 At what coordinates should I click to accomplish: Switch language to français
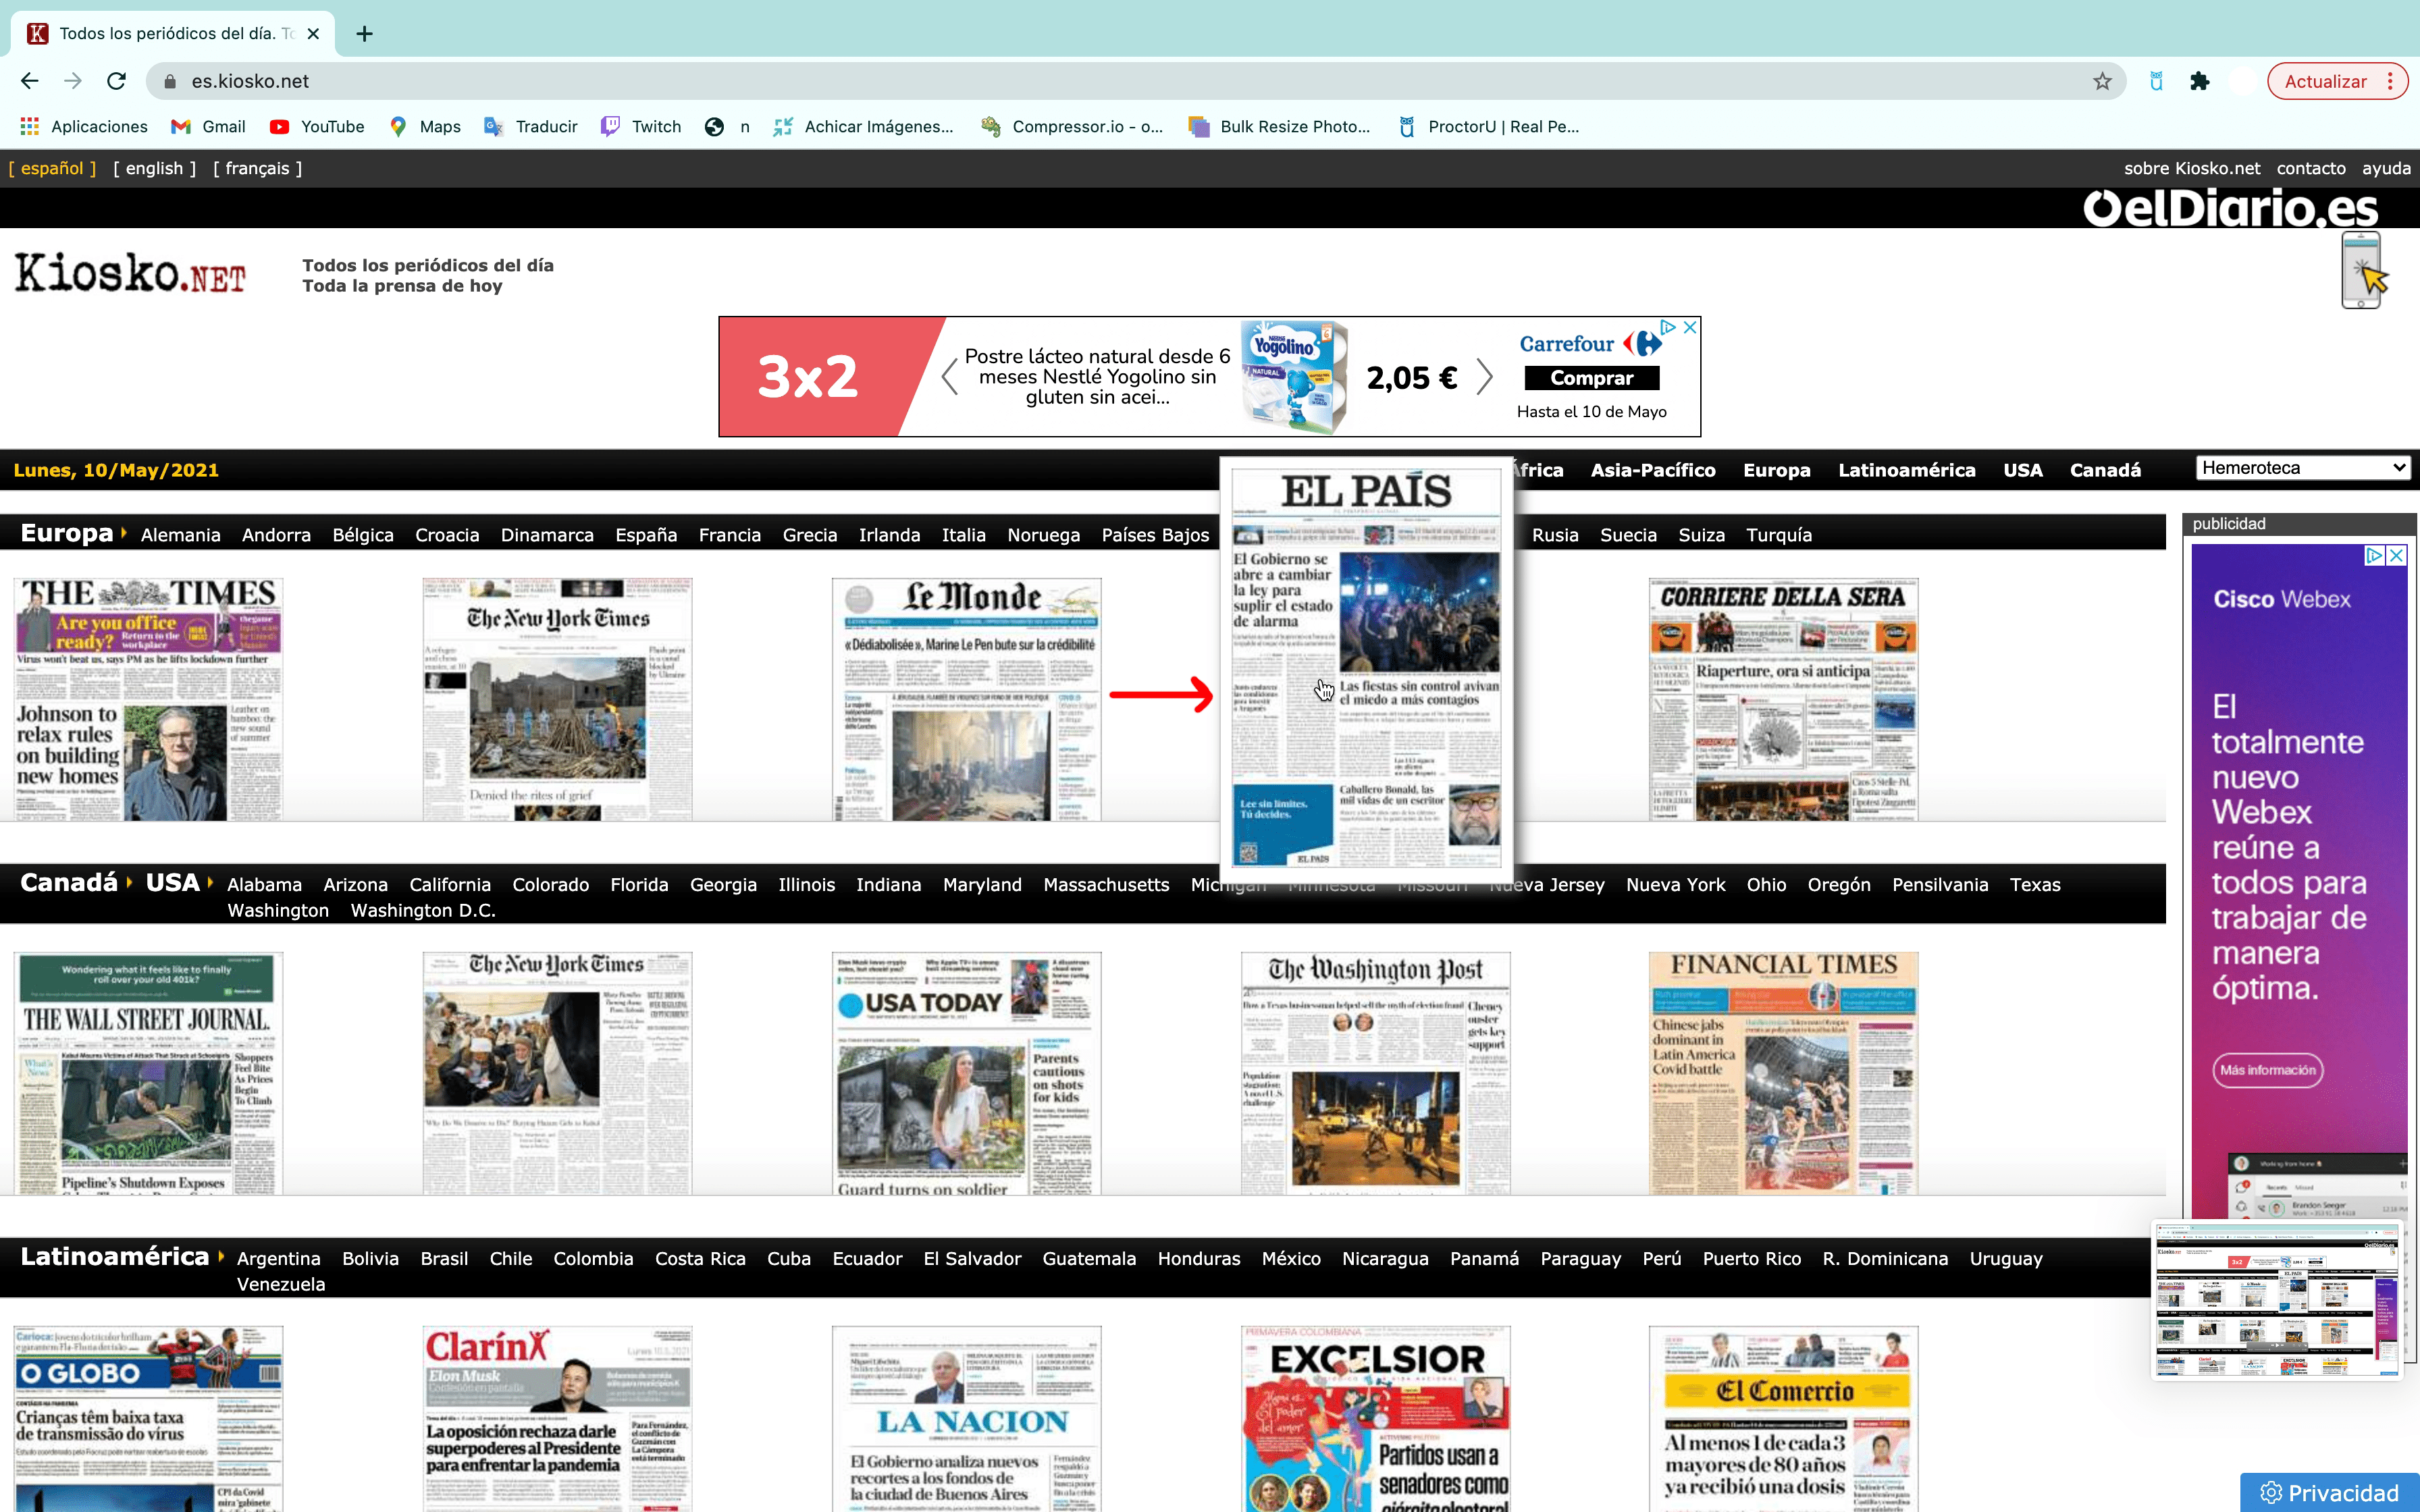click(x=257, y=168)
